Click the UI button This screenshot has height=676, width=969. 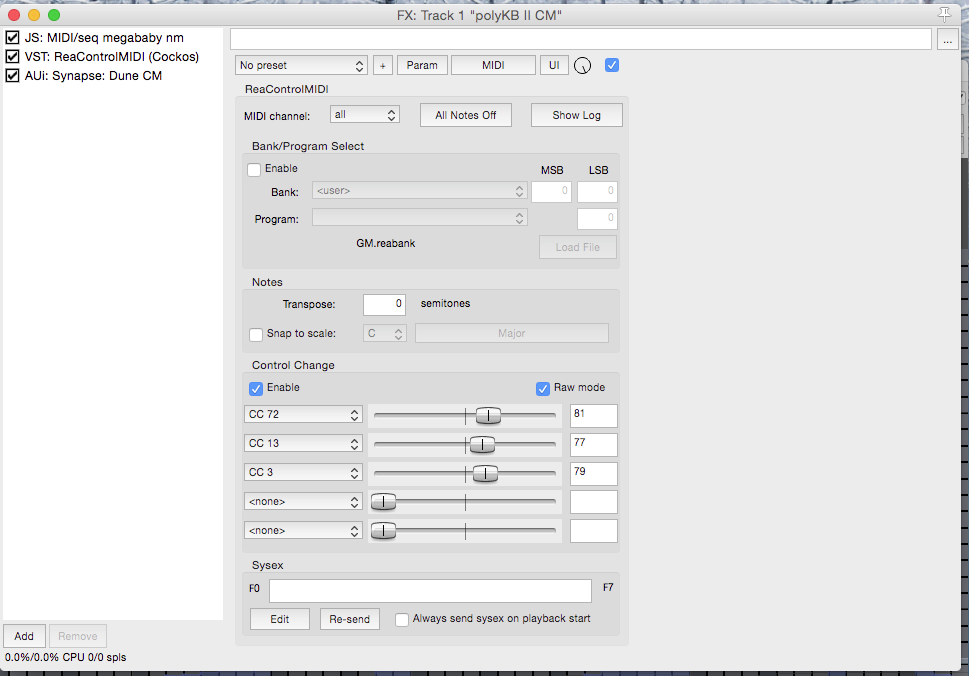point(554,65)
